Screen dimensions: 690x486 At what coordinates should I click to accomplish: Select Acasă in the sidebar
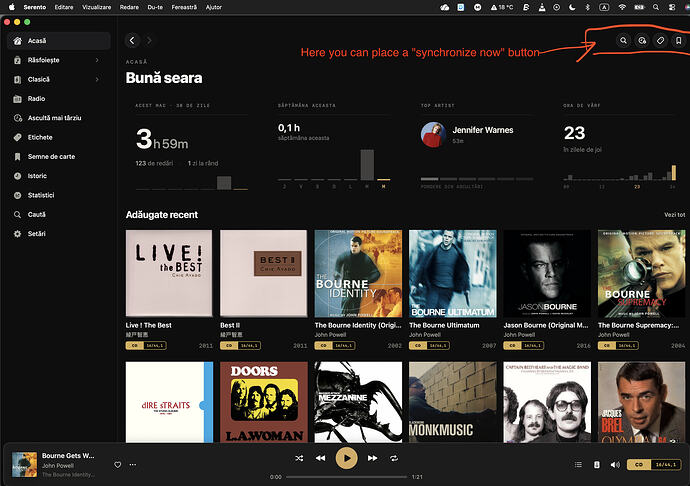click(59, 41)
